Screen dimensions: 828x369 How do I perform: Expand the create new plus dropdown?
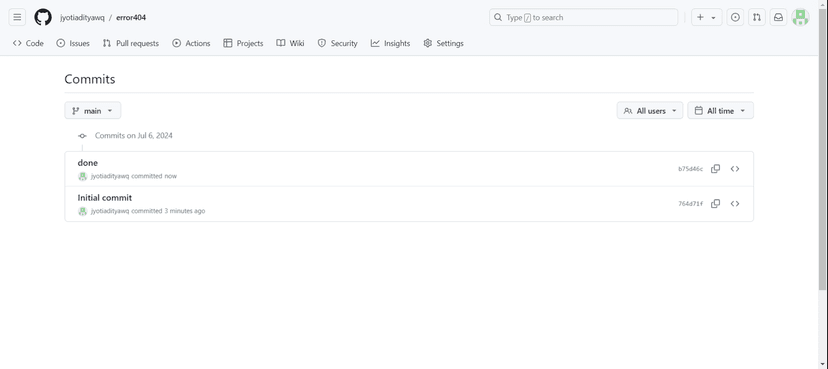[707, 17]
